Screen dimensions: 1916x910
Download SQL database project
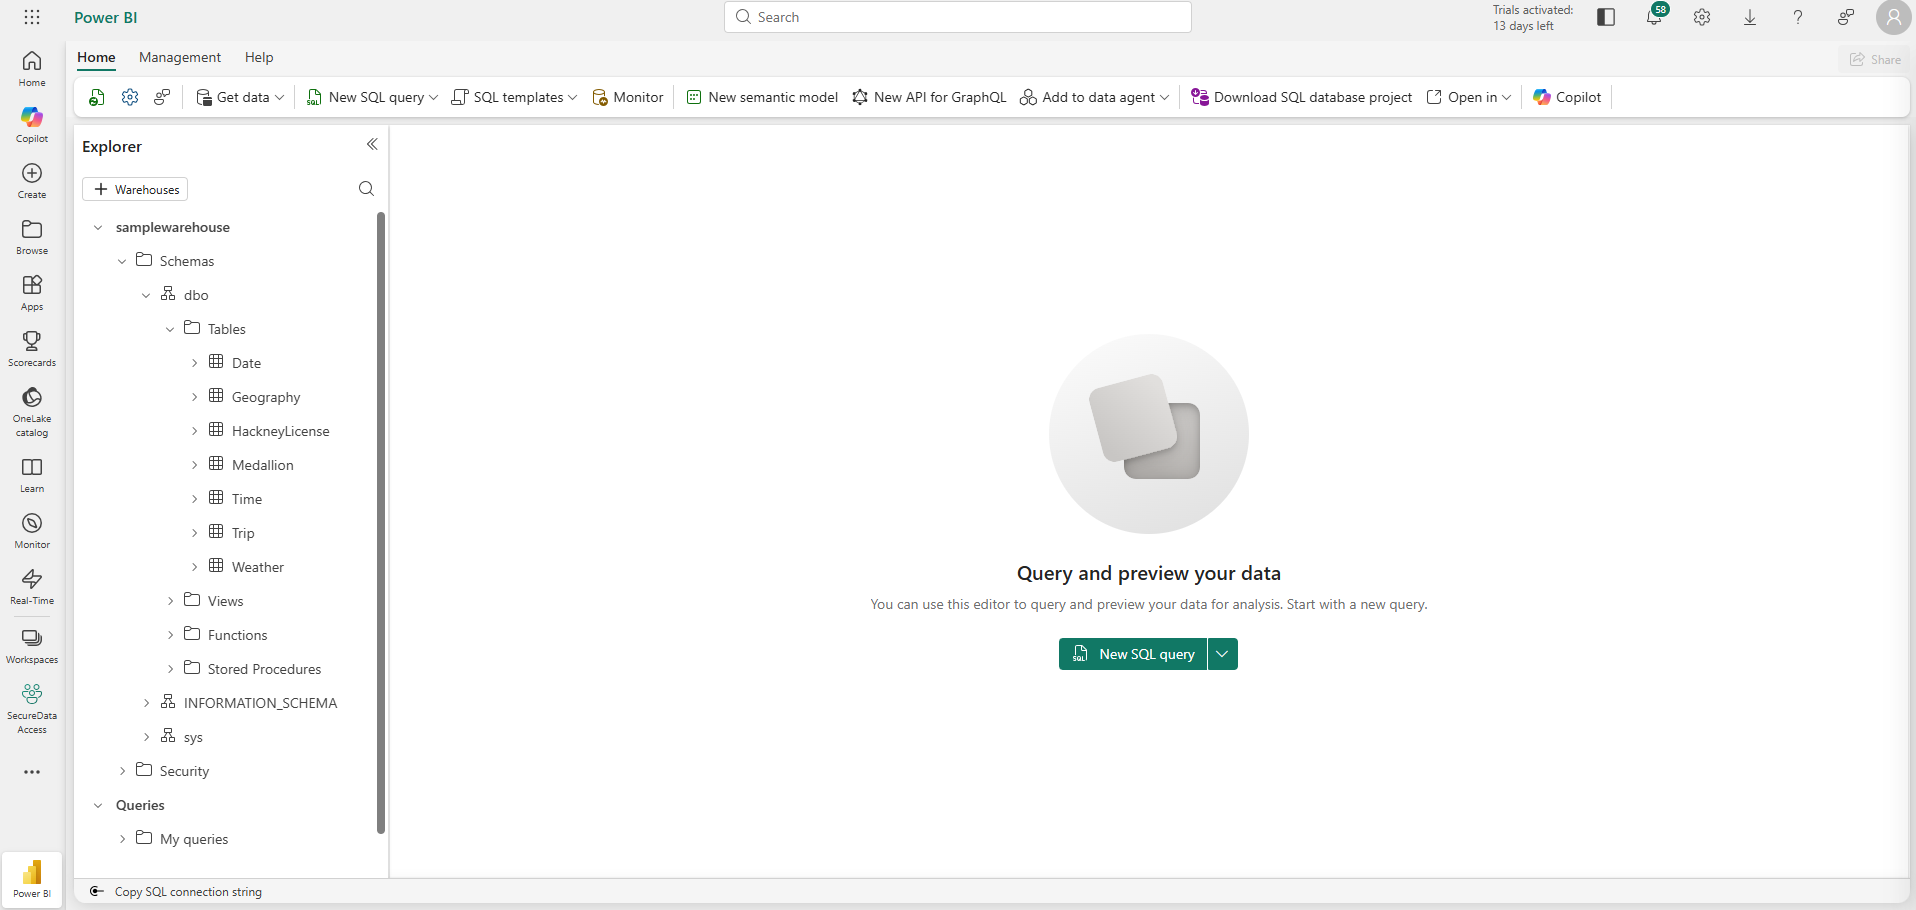1301,97
